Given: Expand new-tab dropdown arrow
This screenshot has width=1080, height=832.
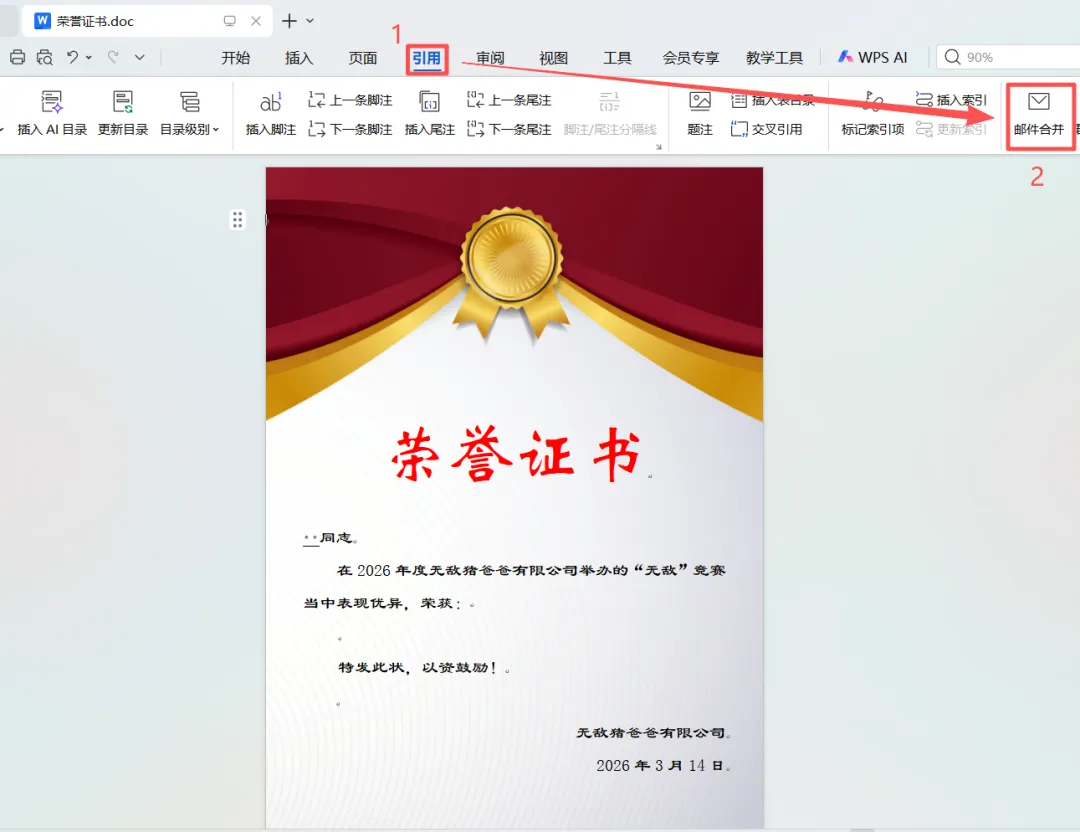Looking at the screenshot, I should 310,21.
